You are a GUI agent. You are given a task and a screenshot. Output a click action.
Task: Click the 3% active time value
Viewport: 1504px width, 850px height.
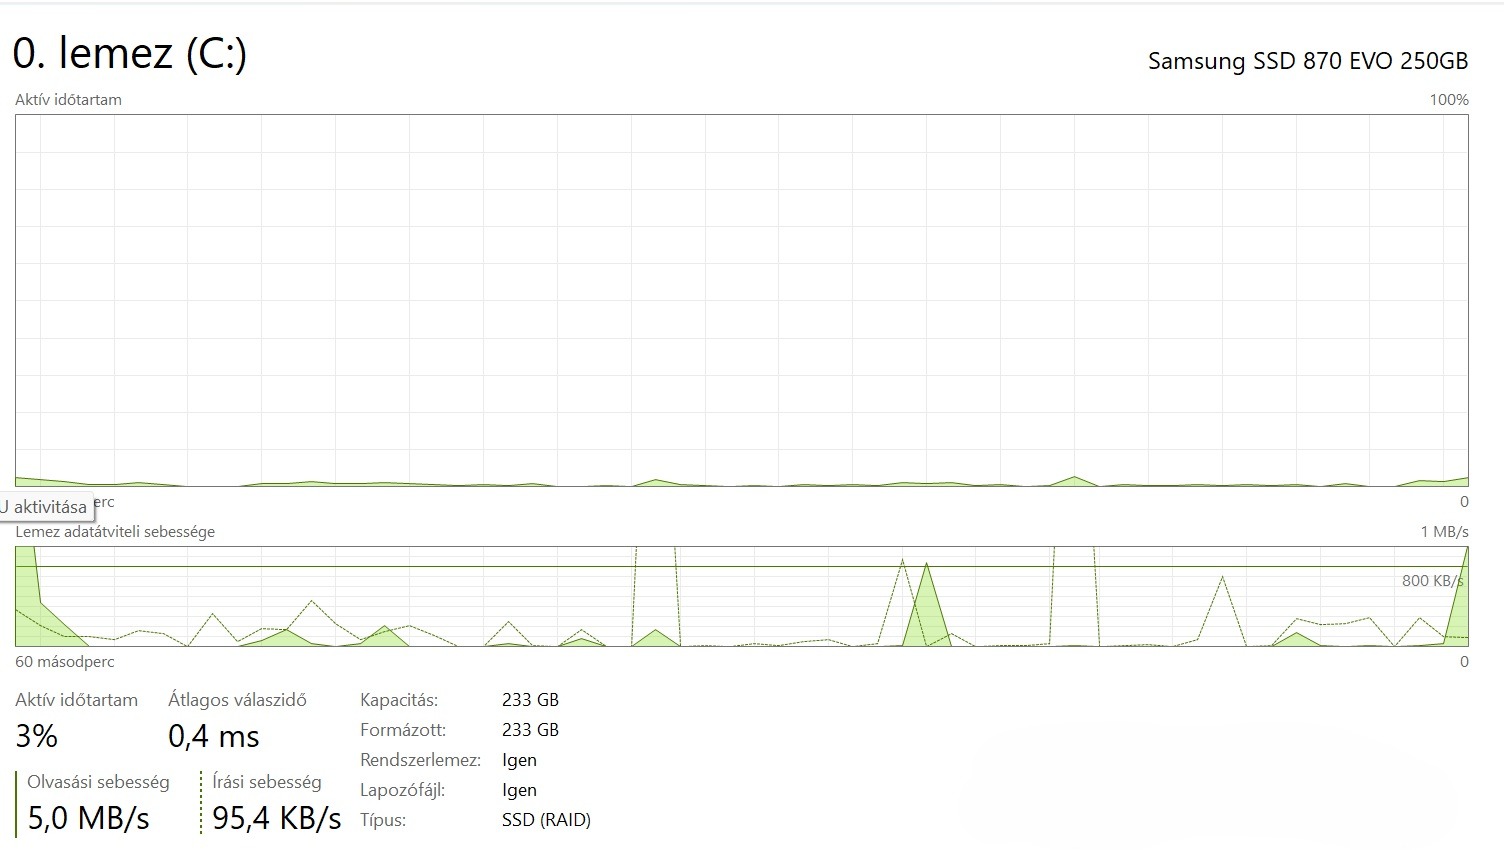pyautogui.click(x=37, y=737)
